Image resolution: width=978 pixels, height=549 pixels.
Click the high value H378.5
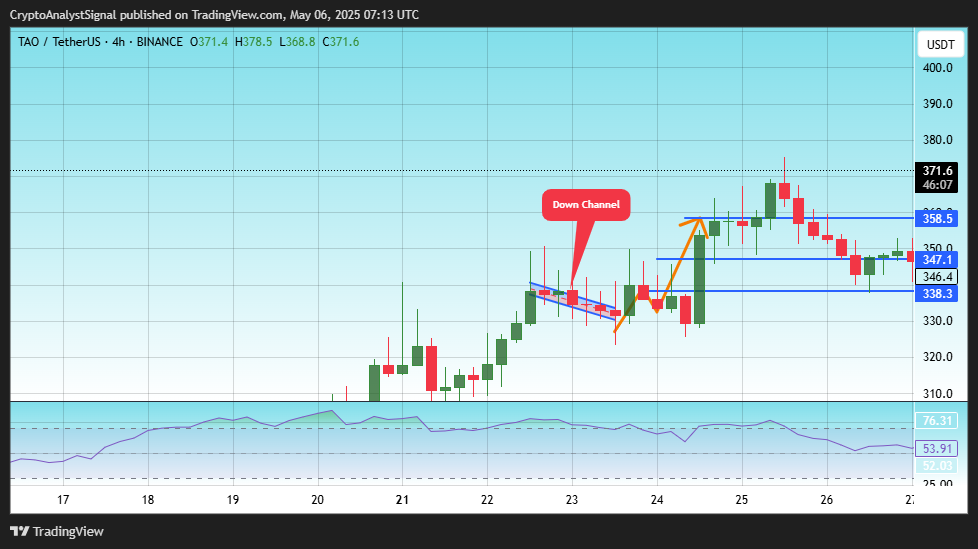[253, 42]
